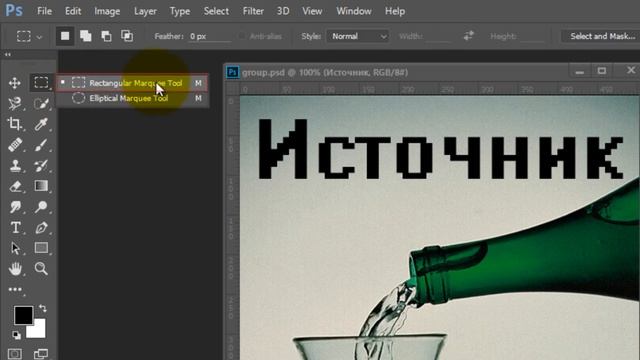
Task: Select the Hand tool
Action: tap(15, 269)
